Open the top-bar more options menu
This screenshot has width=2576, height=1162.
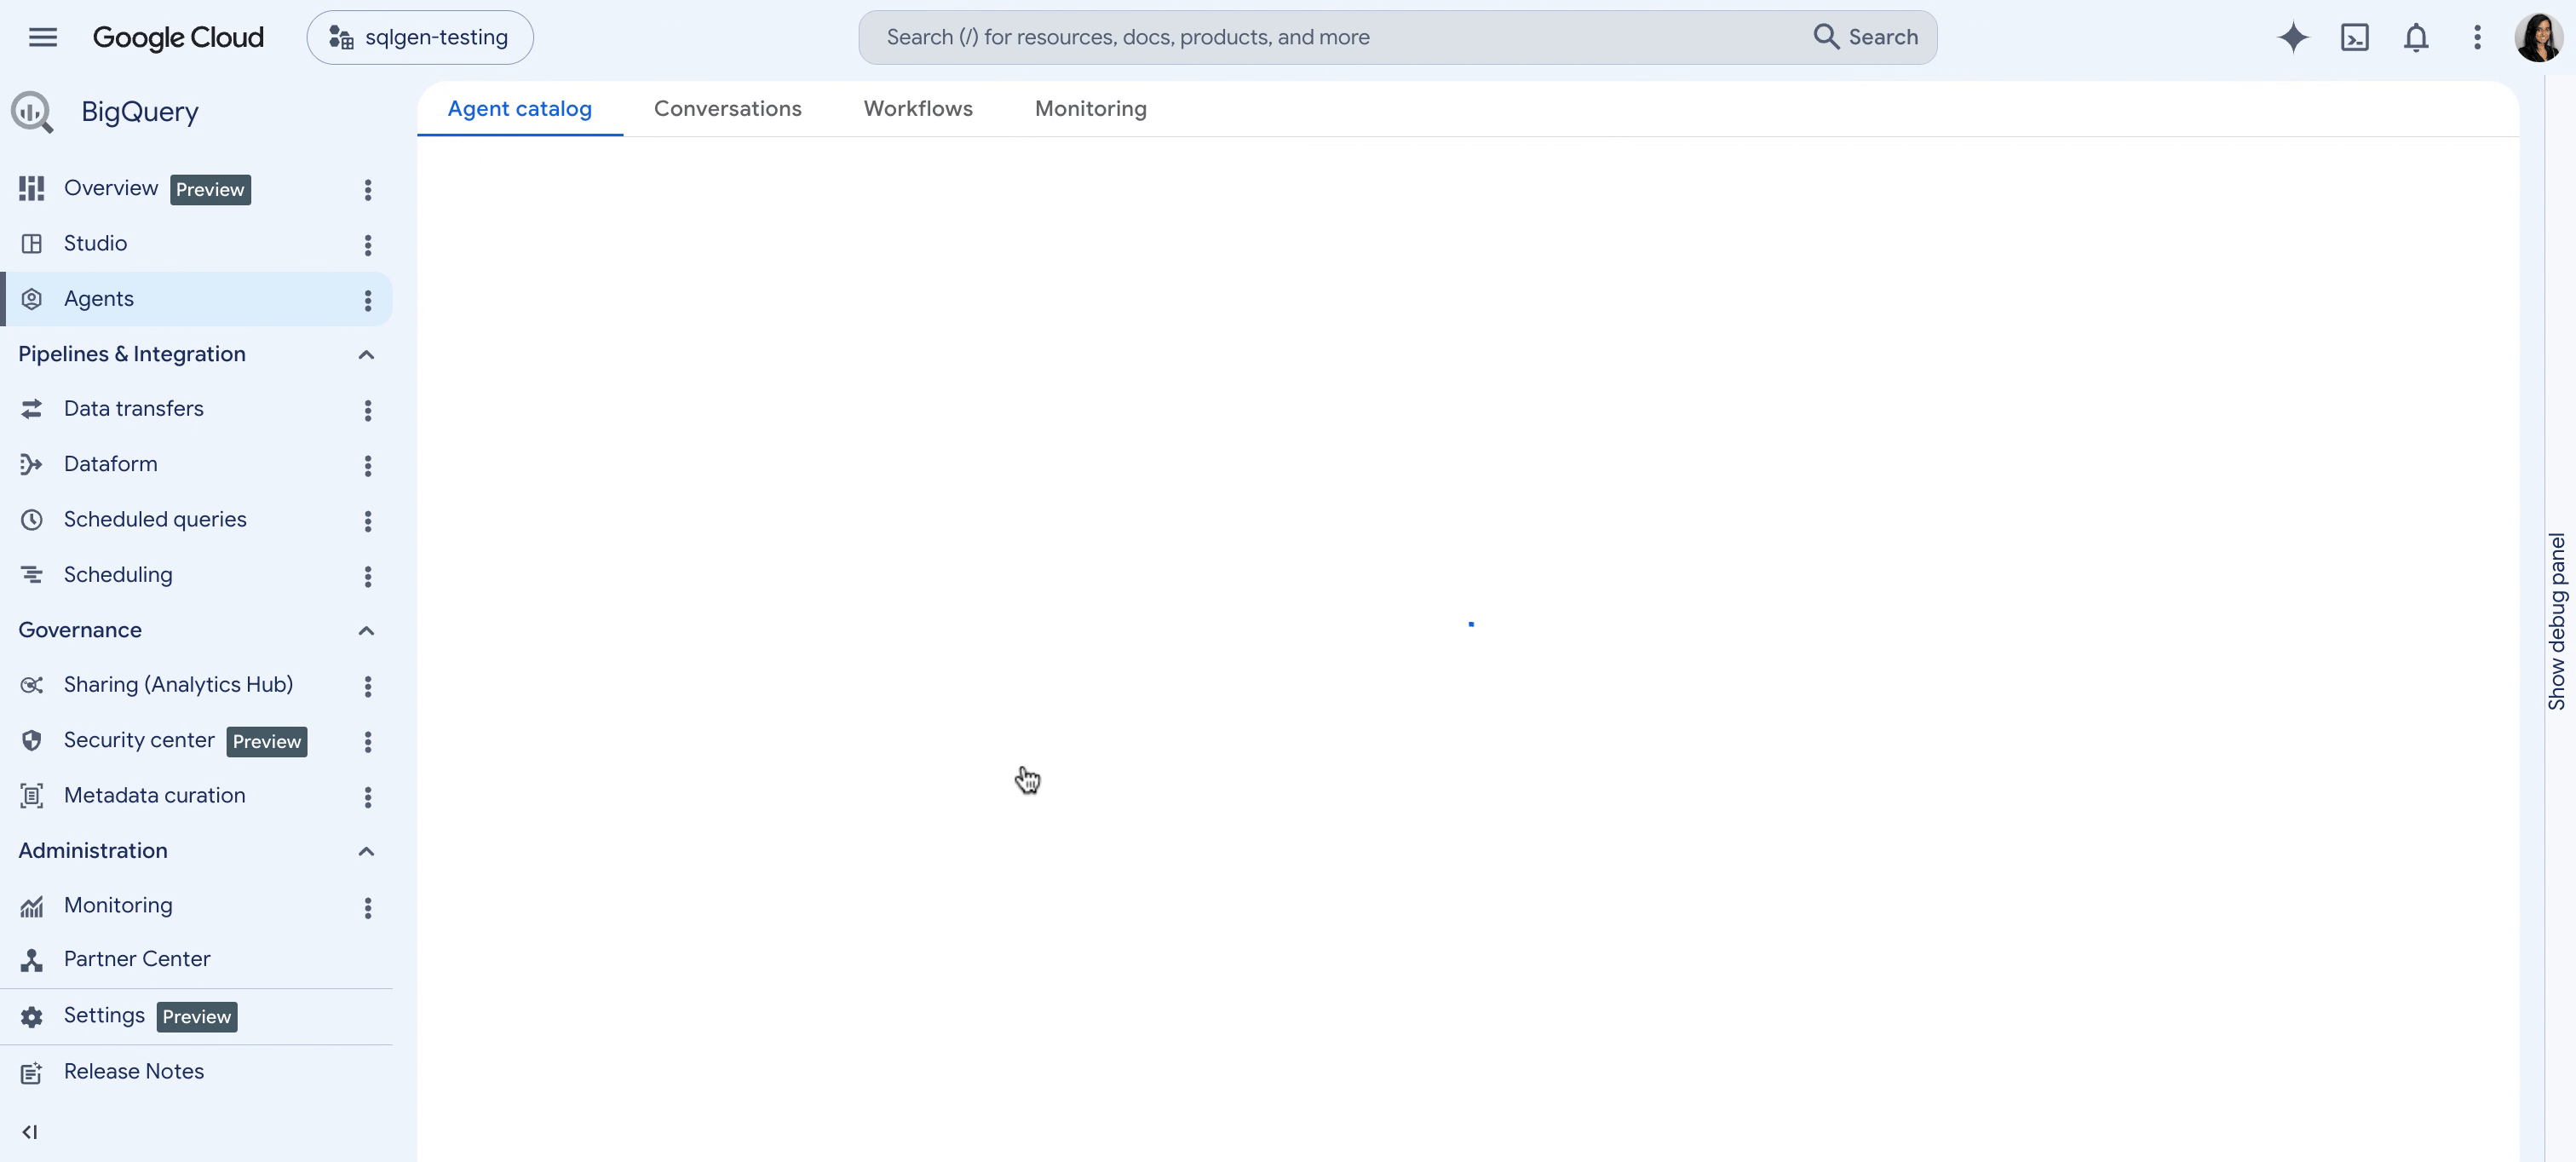tap(2476, 37)
